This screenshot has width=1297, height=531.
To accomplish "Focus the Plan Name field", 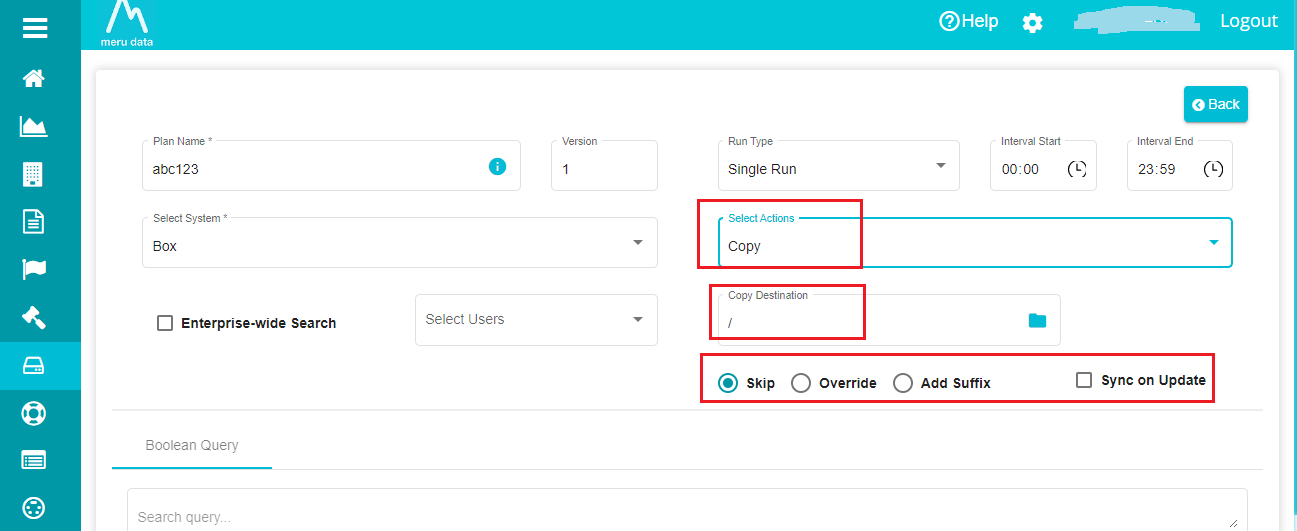I will 331,165.
